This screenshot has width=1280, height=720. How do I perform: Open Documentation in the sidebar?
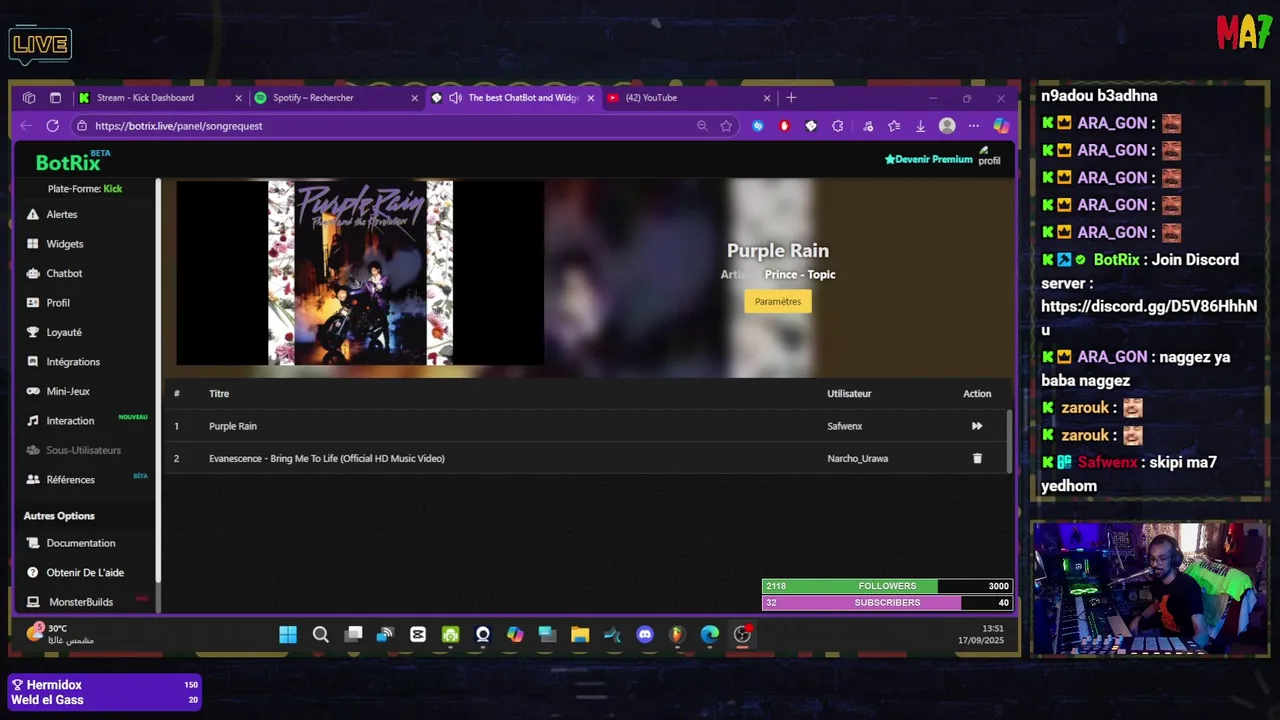(x=80, y=543)
